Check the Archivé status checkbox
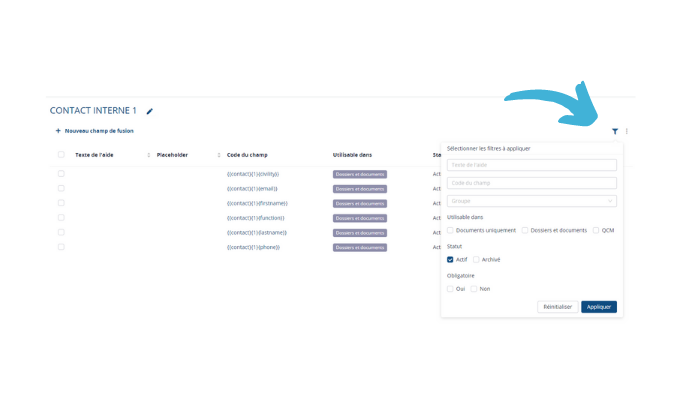This screenshot has width=700, height=400. (x=477, y=259)
